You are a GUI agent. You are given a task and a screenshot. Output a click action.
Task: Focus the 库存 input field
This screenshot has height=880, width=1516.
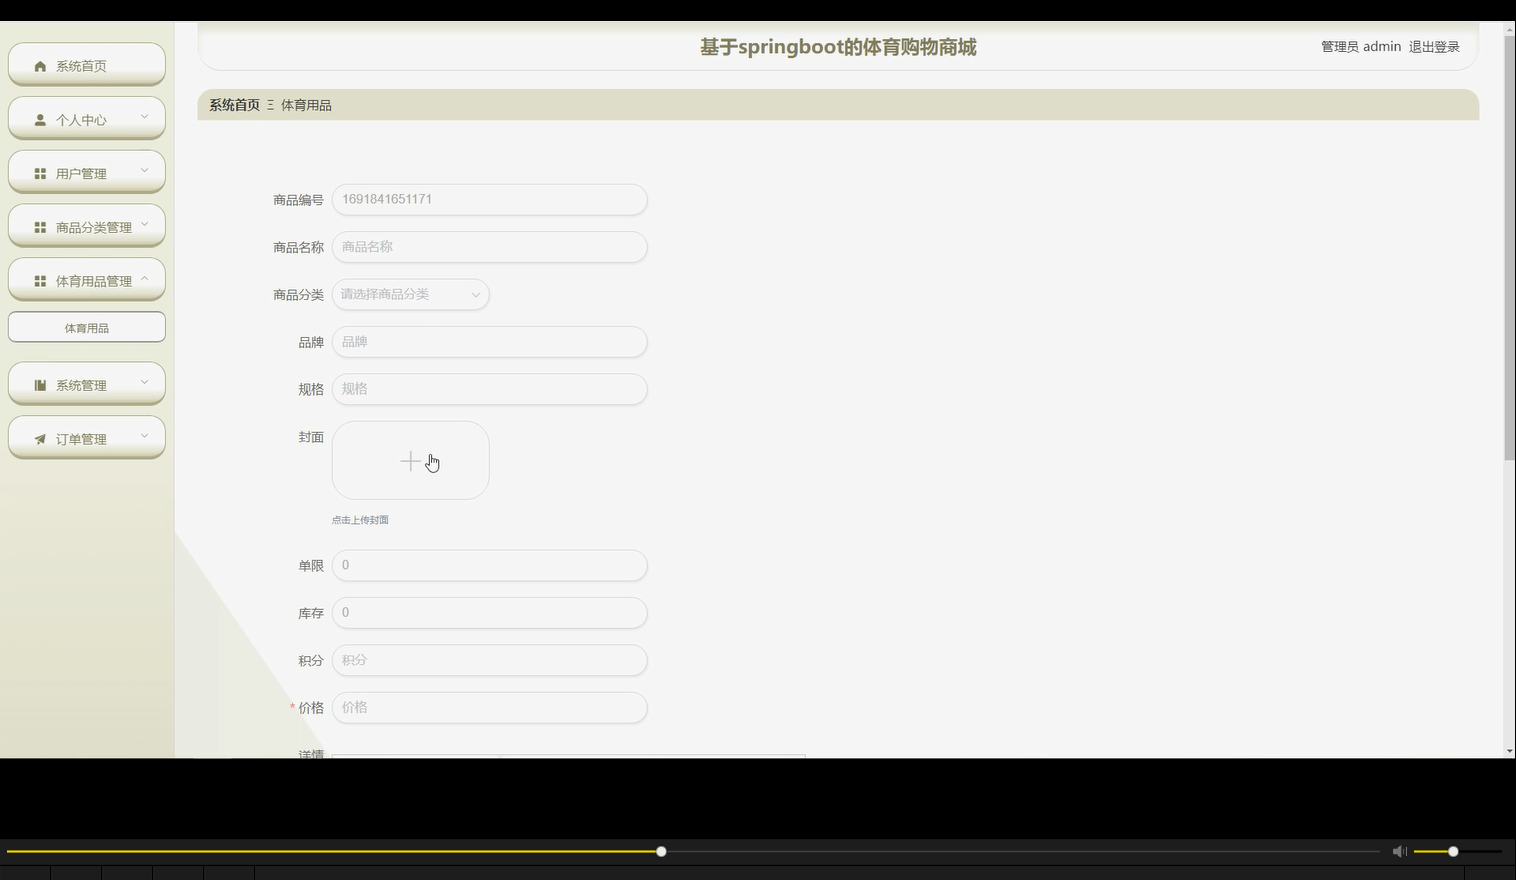[x=489, y=613]
